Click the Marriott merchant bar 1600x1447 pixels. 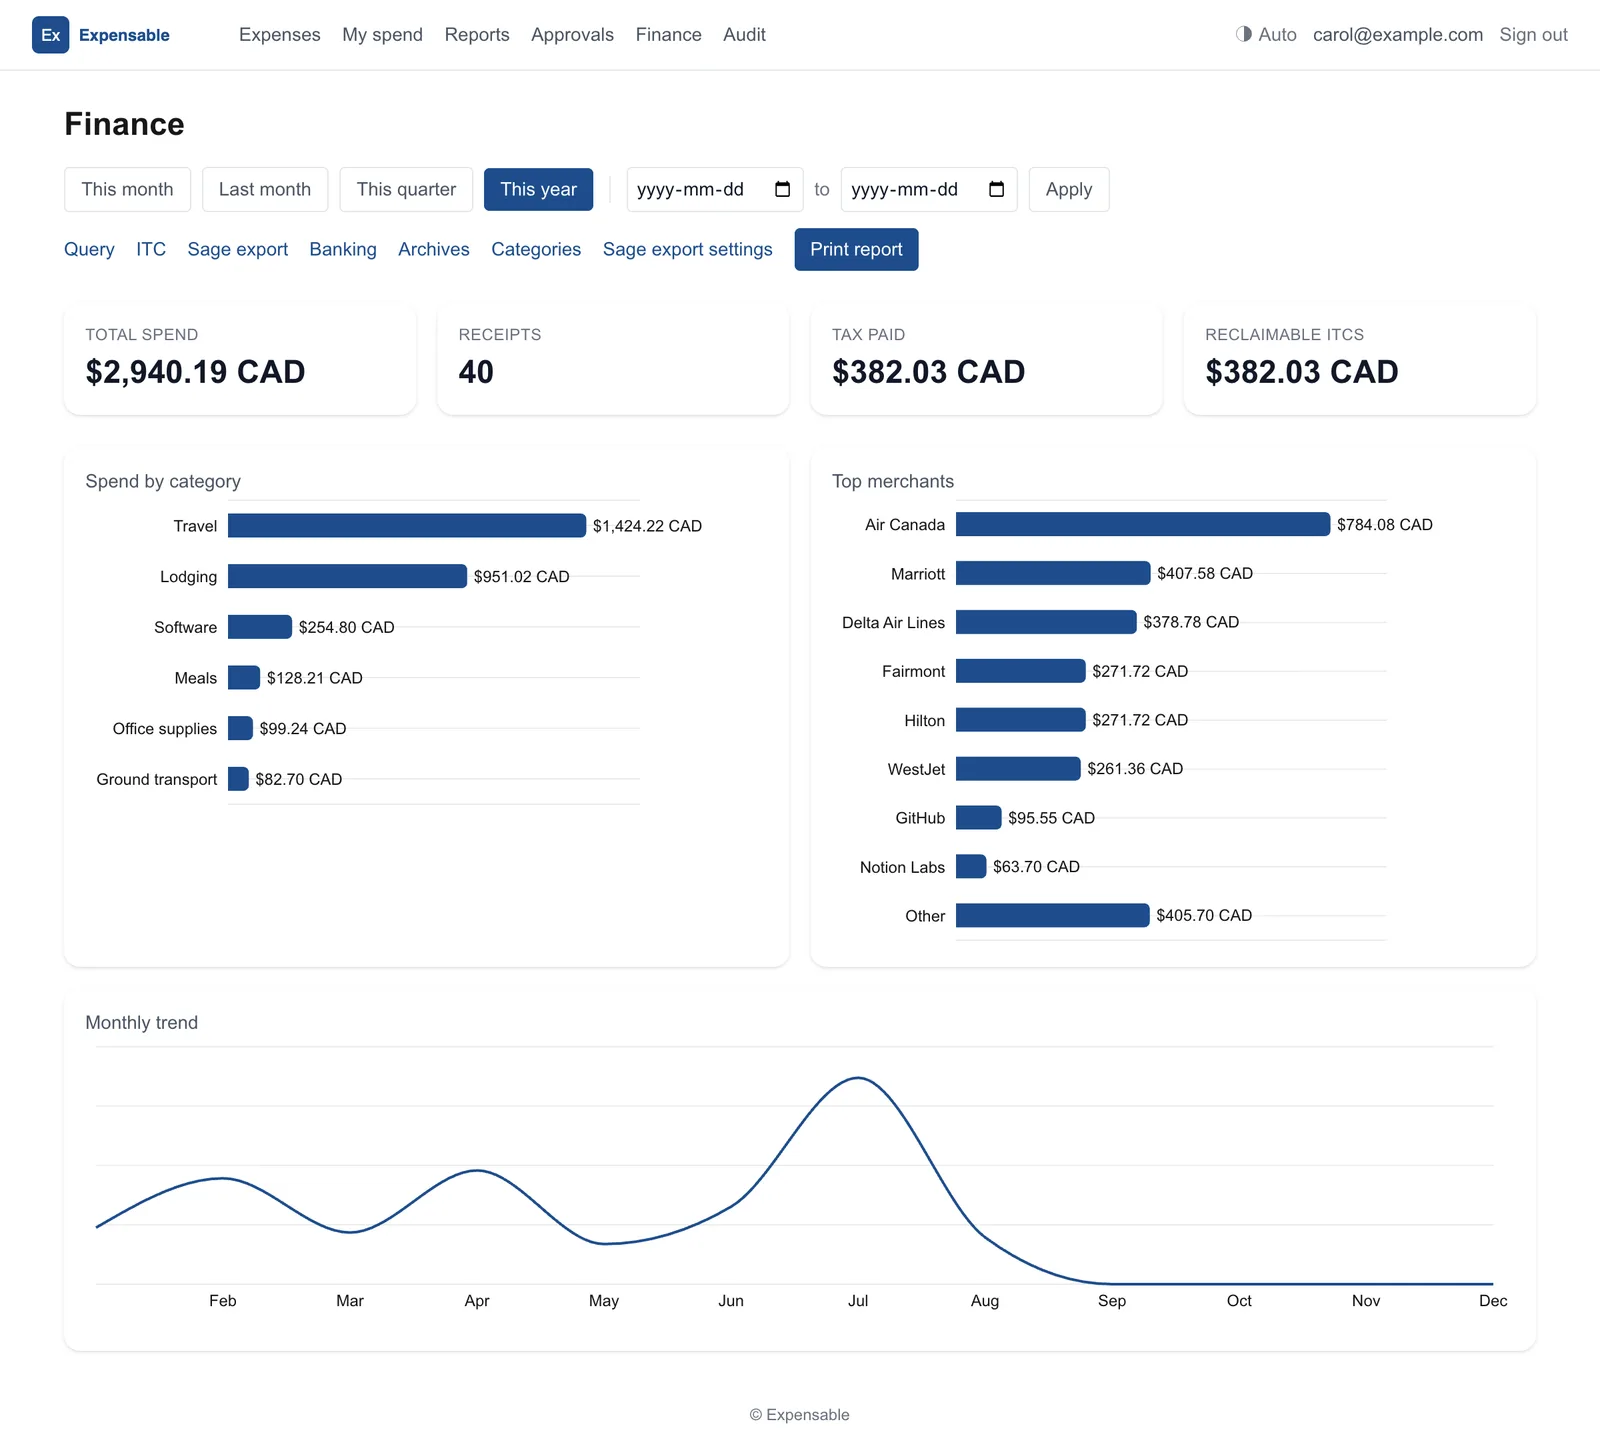(1052, 573)
